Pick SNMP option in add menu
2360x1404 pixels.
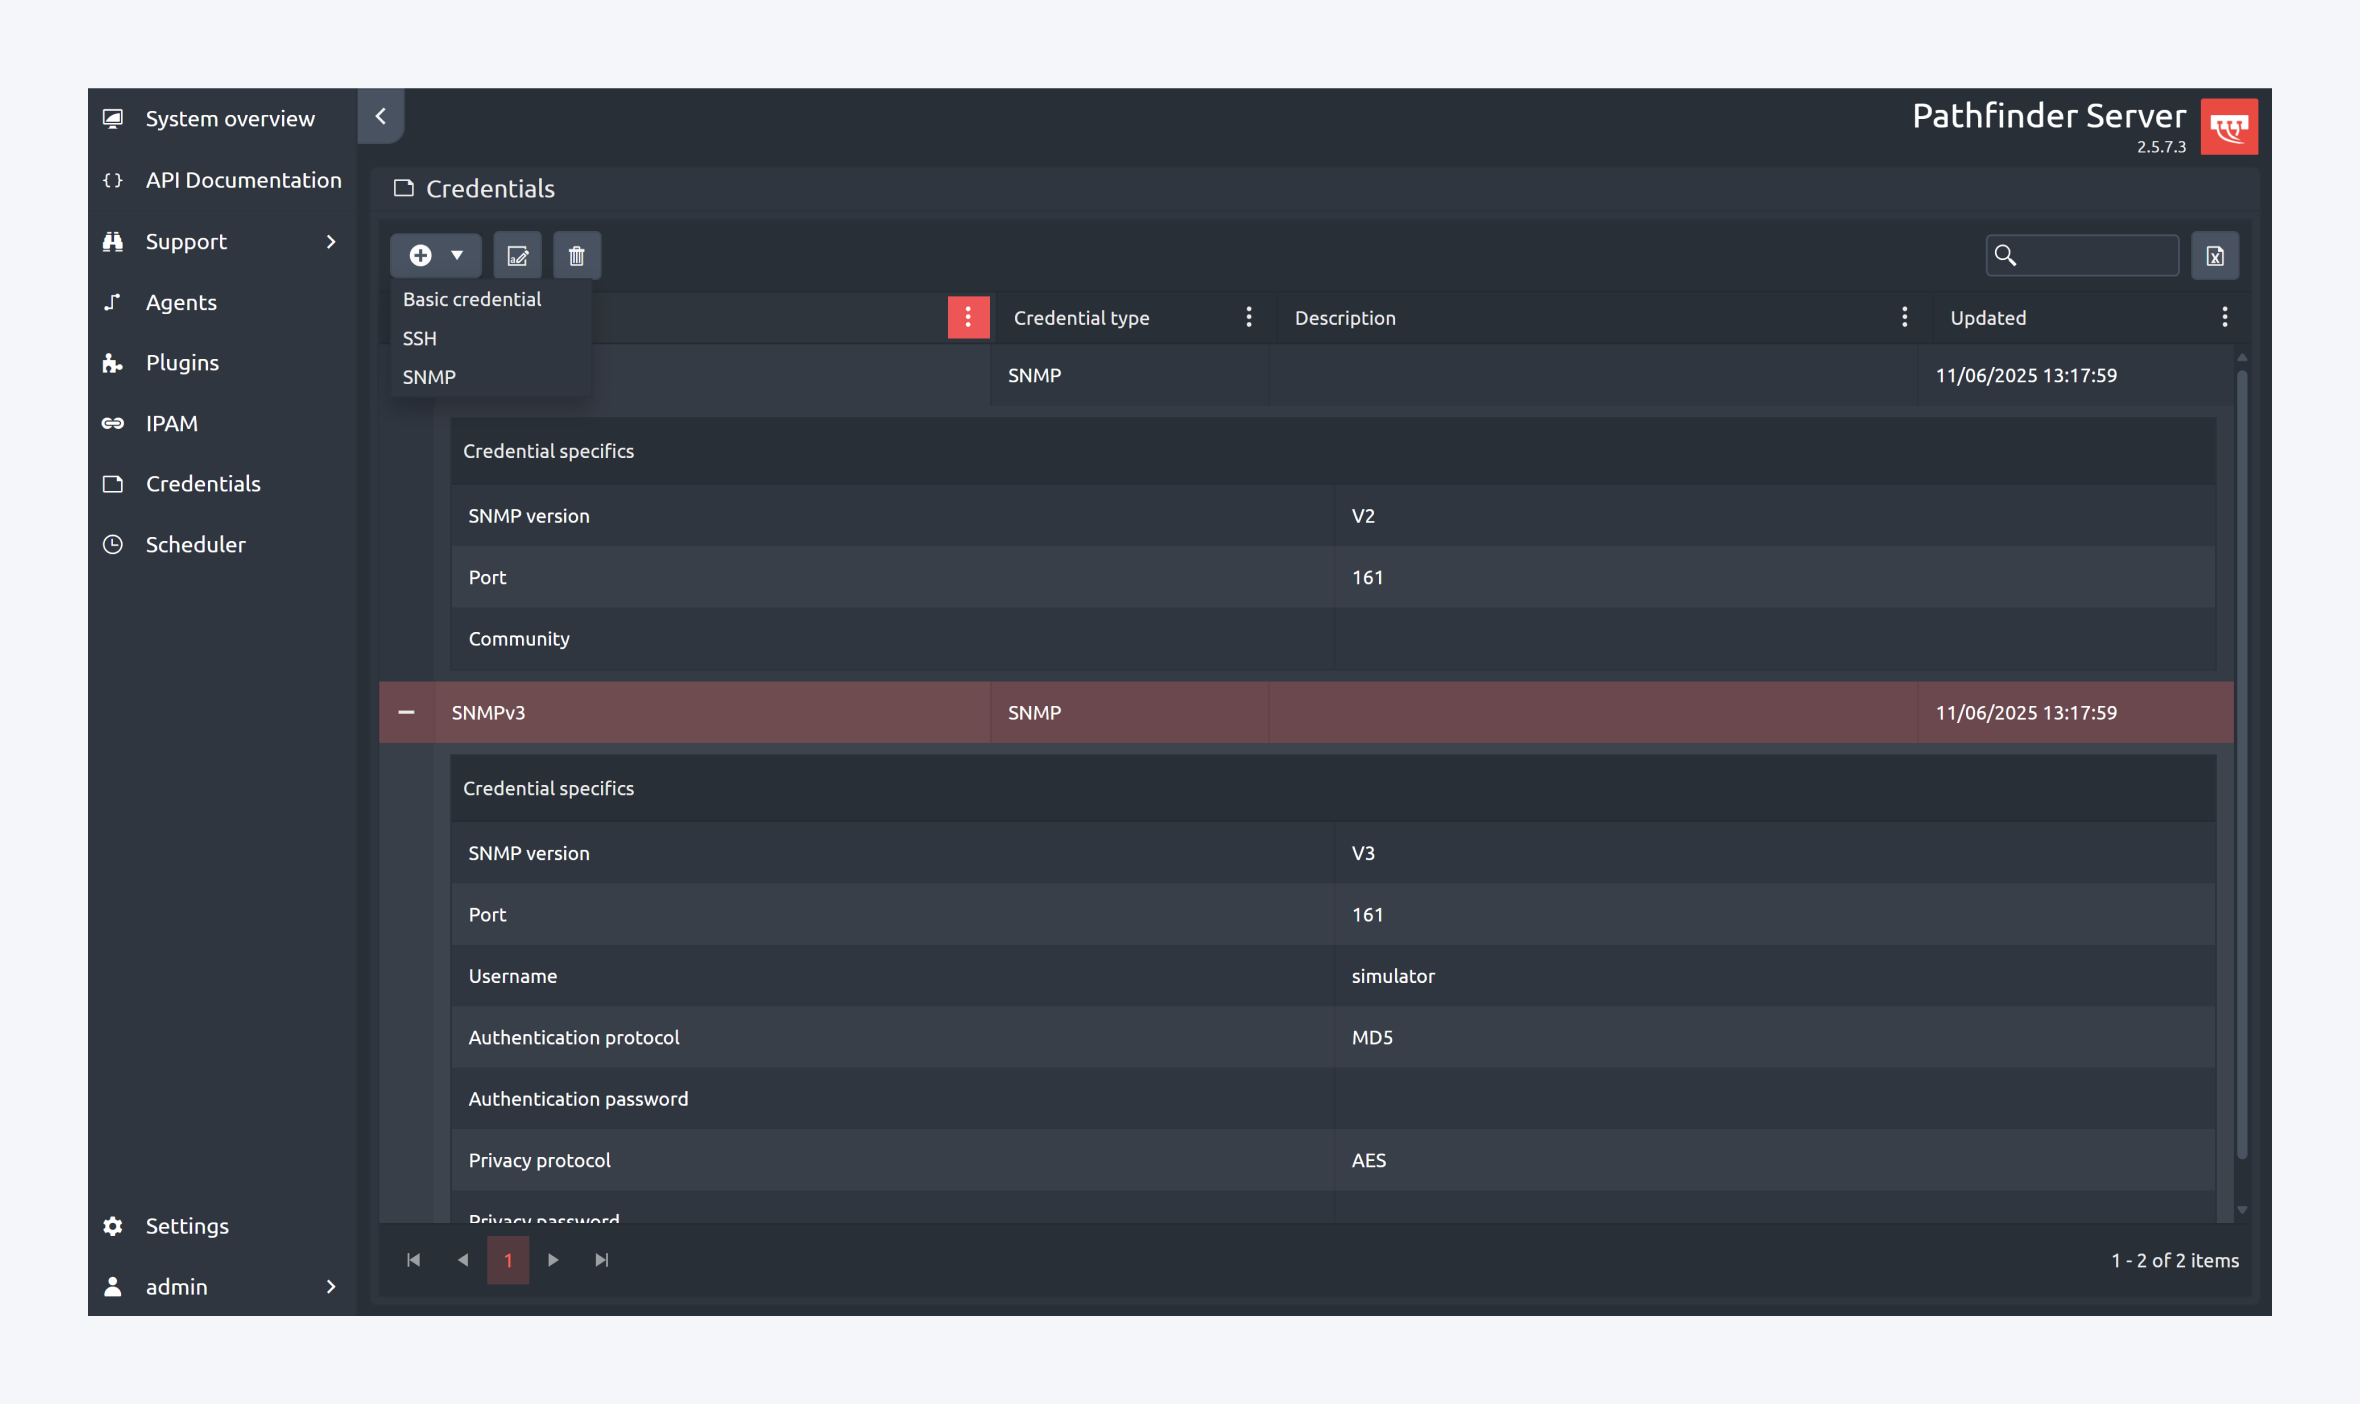pyautogui.click(x=429, y=377)
